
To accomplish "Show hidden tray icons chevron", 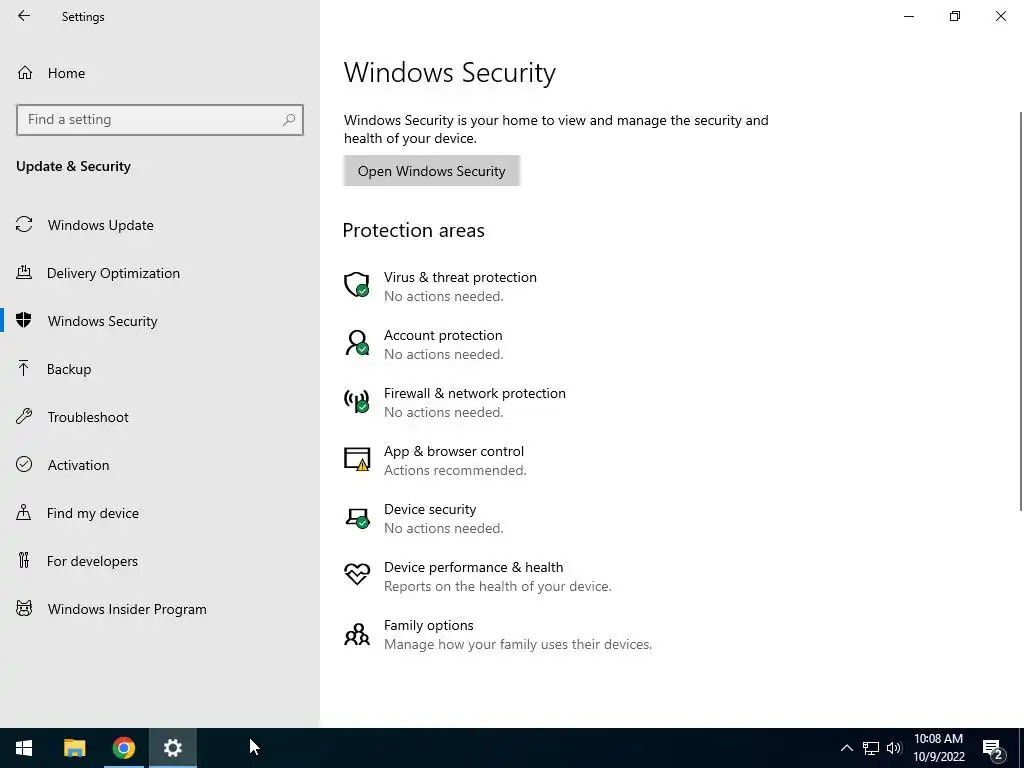I will [x=846, y=748].
